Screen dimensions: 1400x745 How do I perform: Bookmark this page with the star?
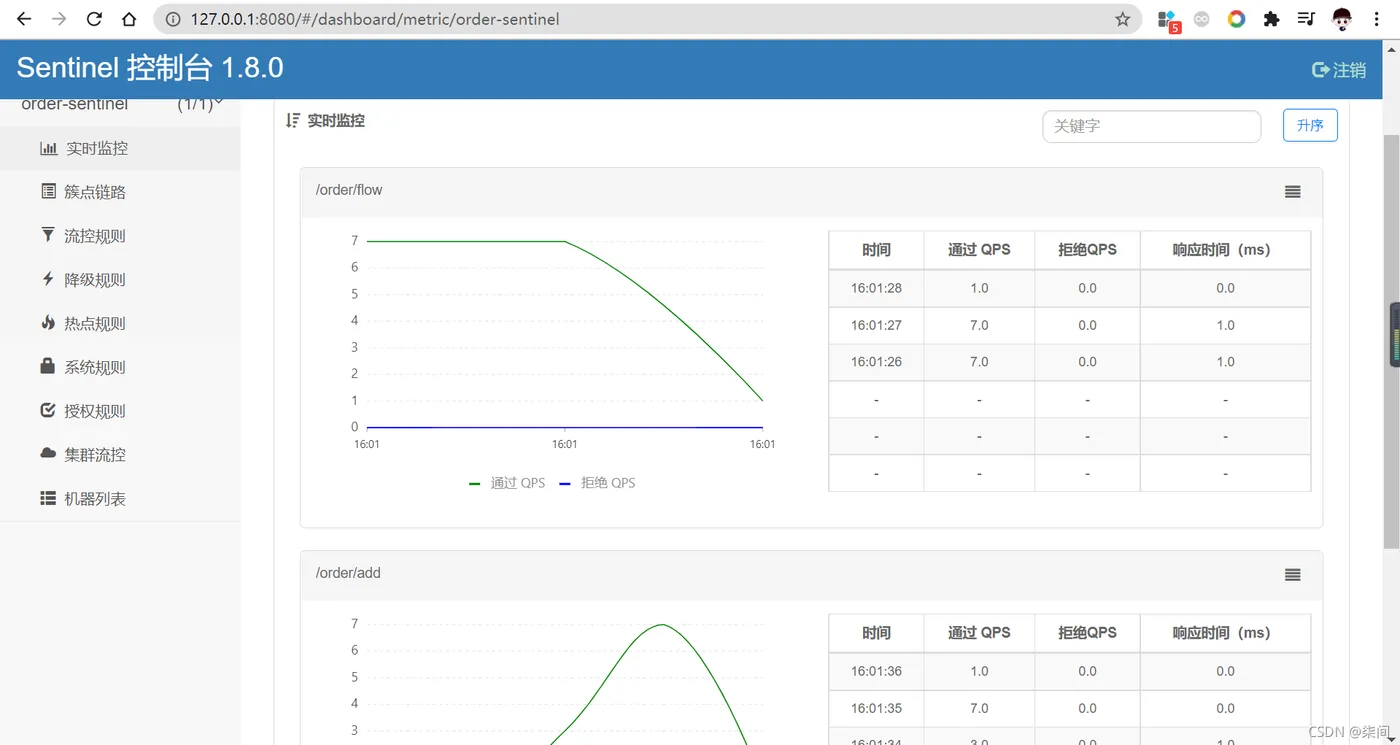(x=1122, y=19)
